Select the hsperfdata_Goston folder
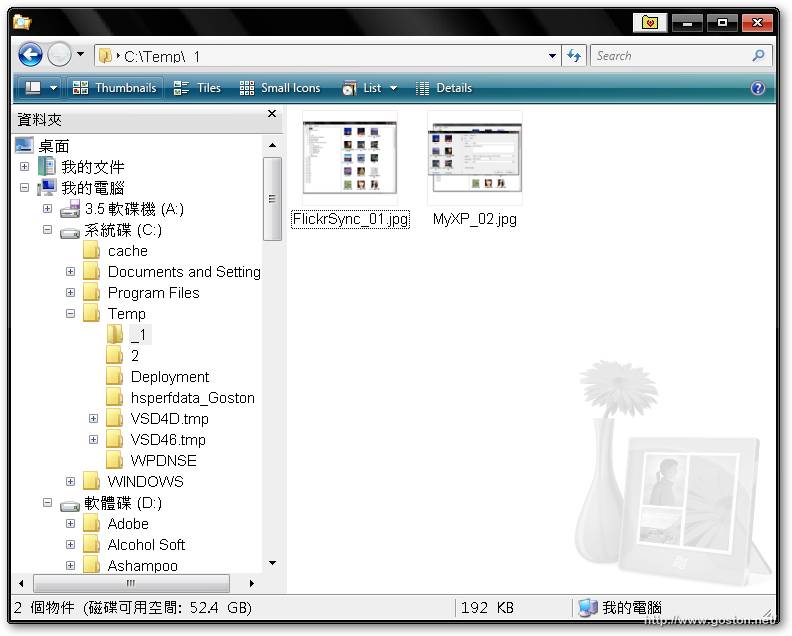This screenshot has width=792, height=636. (x=192, y=398)
